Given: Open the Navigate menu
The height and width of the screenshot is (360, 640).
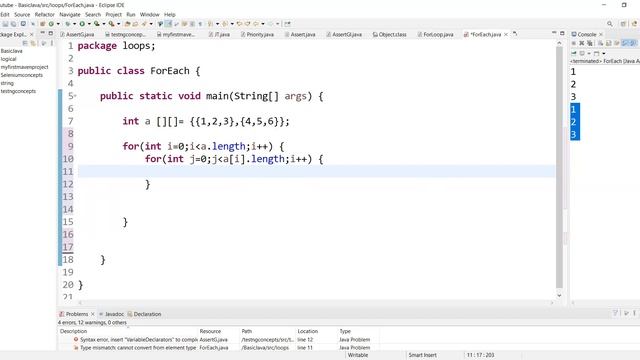Looking at the screenshot, I should tap(70, 14).
